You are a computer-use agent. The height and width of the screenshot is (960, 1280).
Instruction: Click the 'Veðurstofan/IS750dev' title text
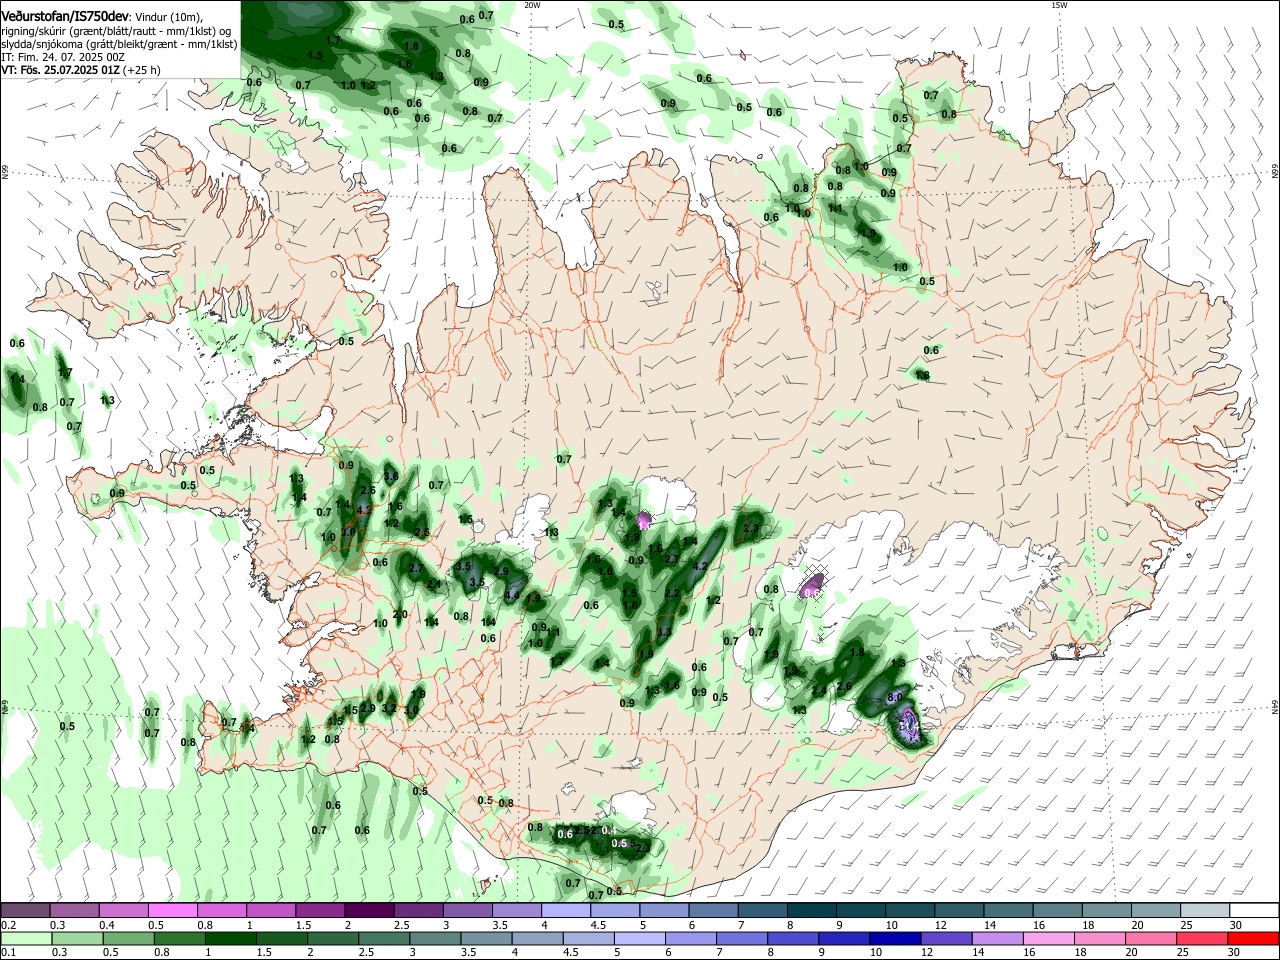(65, 16)
